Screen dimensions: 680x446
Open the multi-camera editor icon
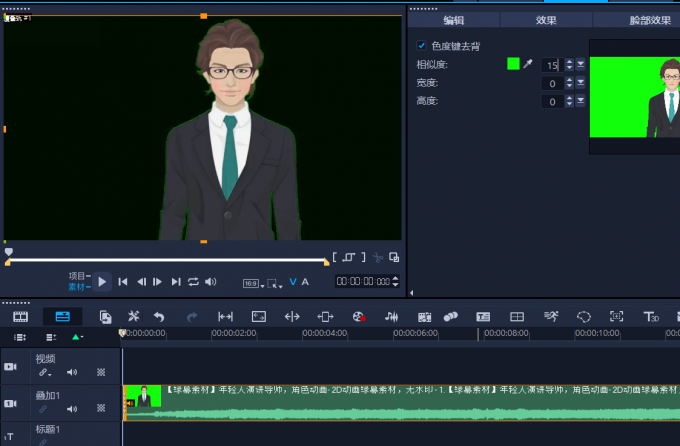(424, 317)
